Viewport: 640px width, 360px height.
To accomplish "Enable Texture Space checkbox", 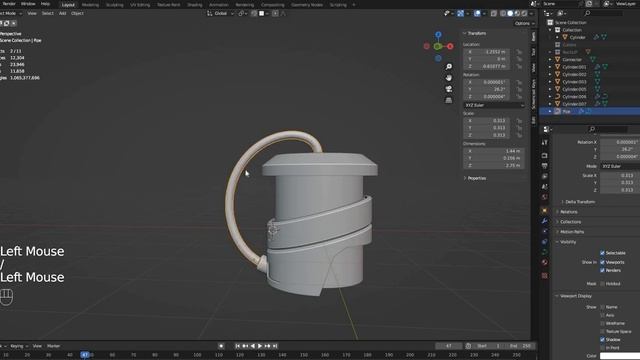I will [602, 331].
